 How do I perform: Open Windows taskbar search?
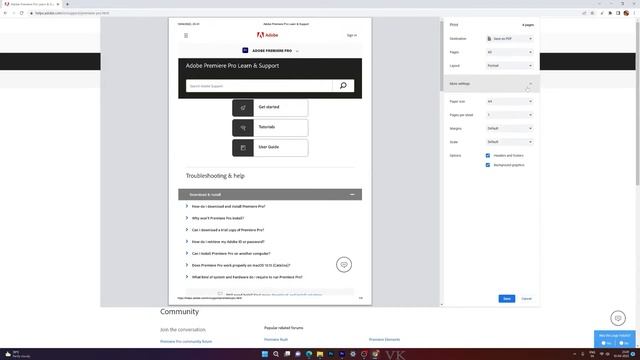point(276,354)
